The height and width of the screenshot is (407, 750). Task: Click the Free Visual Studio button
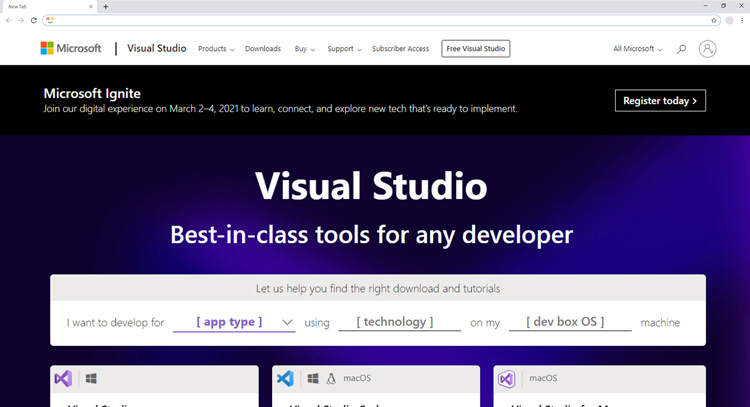[475, 49]
